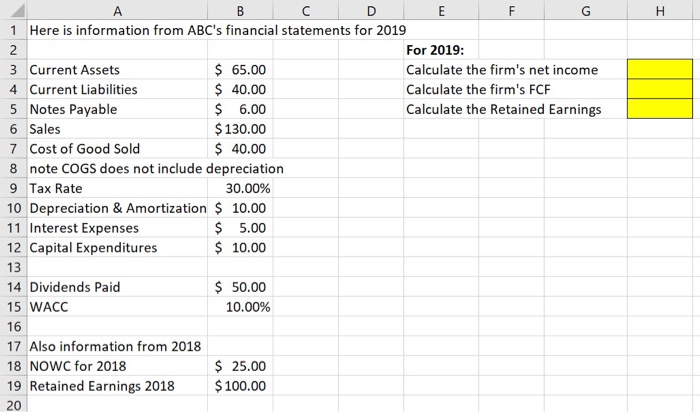
Task: Select column B header
Action: [240, 10]
